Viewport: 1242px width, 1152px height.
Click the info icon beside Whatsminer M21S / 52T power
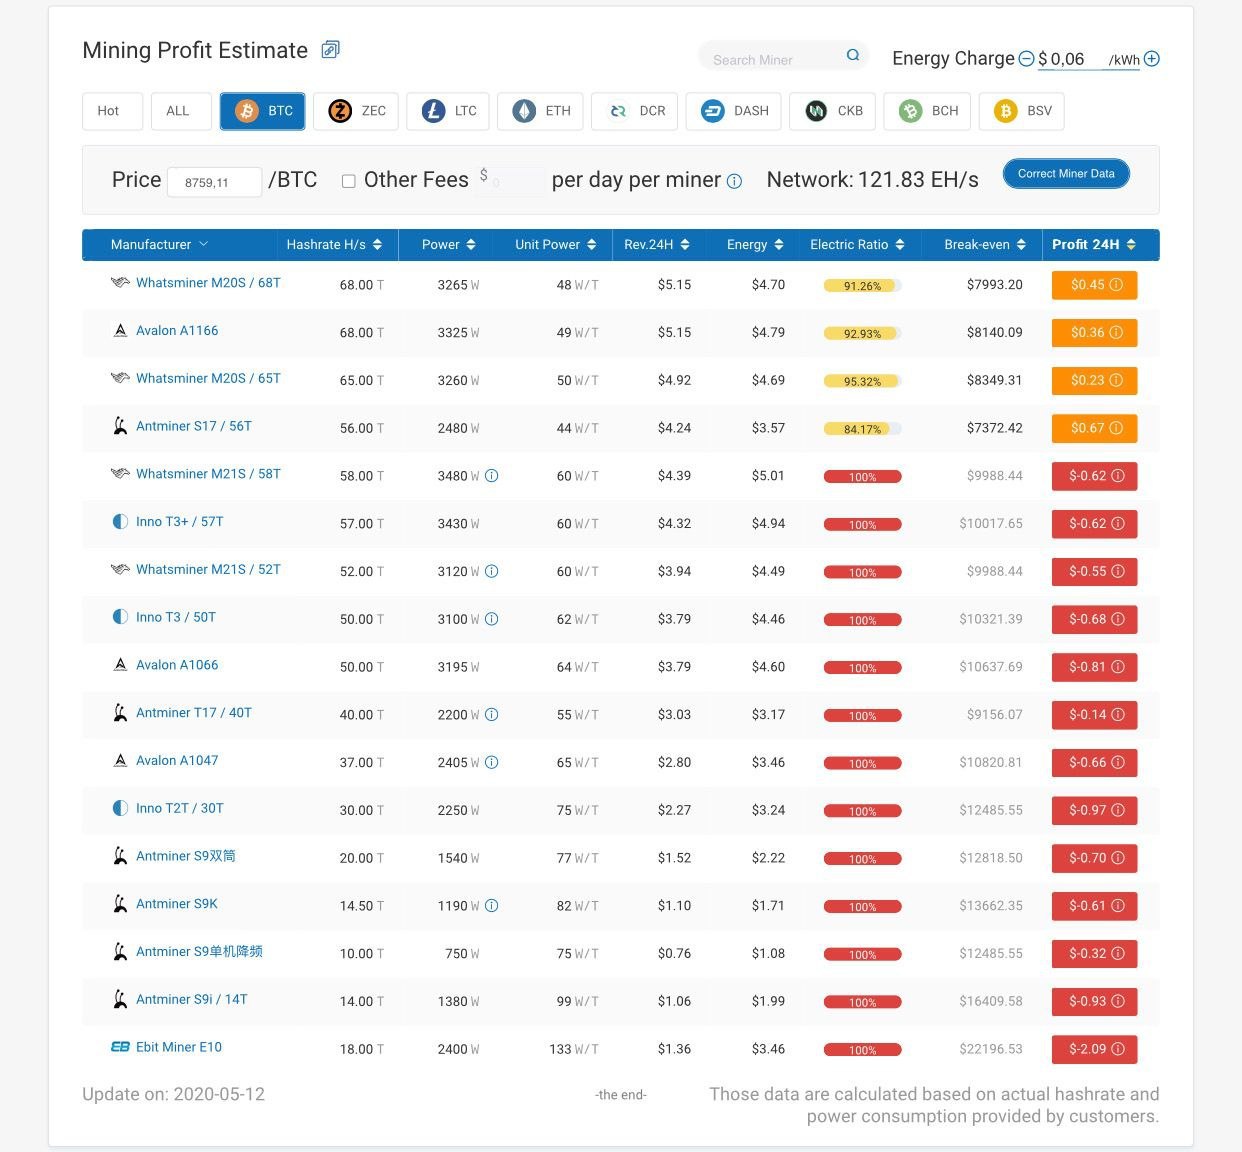click(492, 571)
